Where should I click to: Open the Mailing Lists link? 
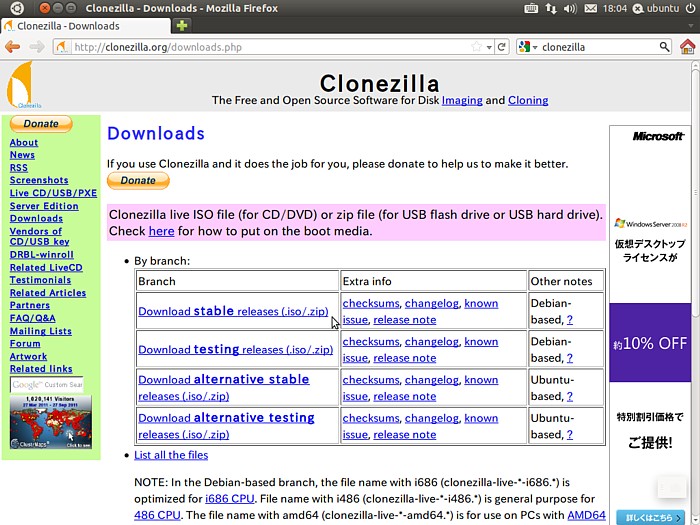pyautogui.click(x=41, y=331)
